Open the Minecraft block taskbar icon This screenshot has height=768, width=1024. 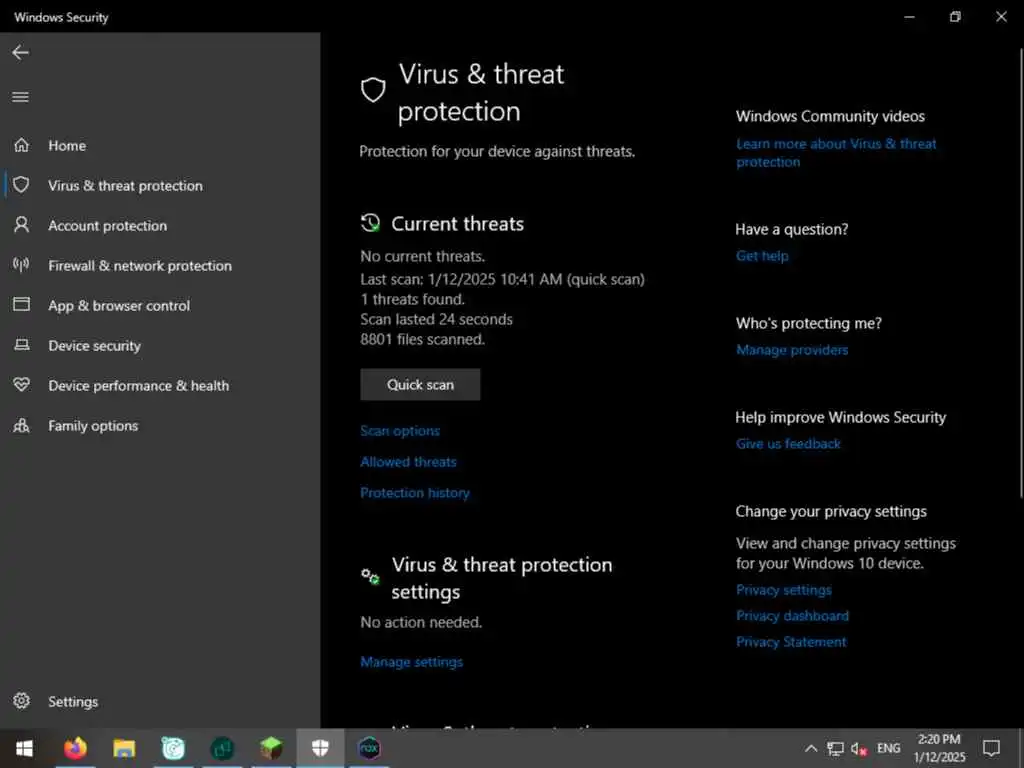click(x=270, y=748)
